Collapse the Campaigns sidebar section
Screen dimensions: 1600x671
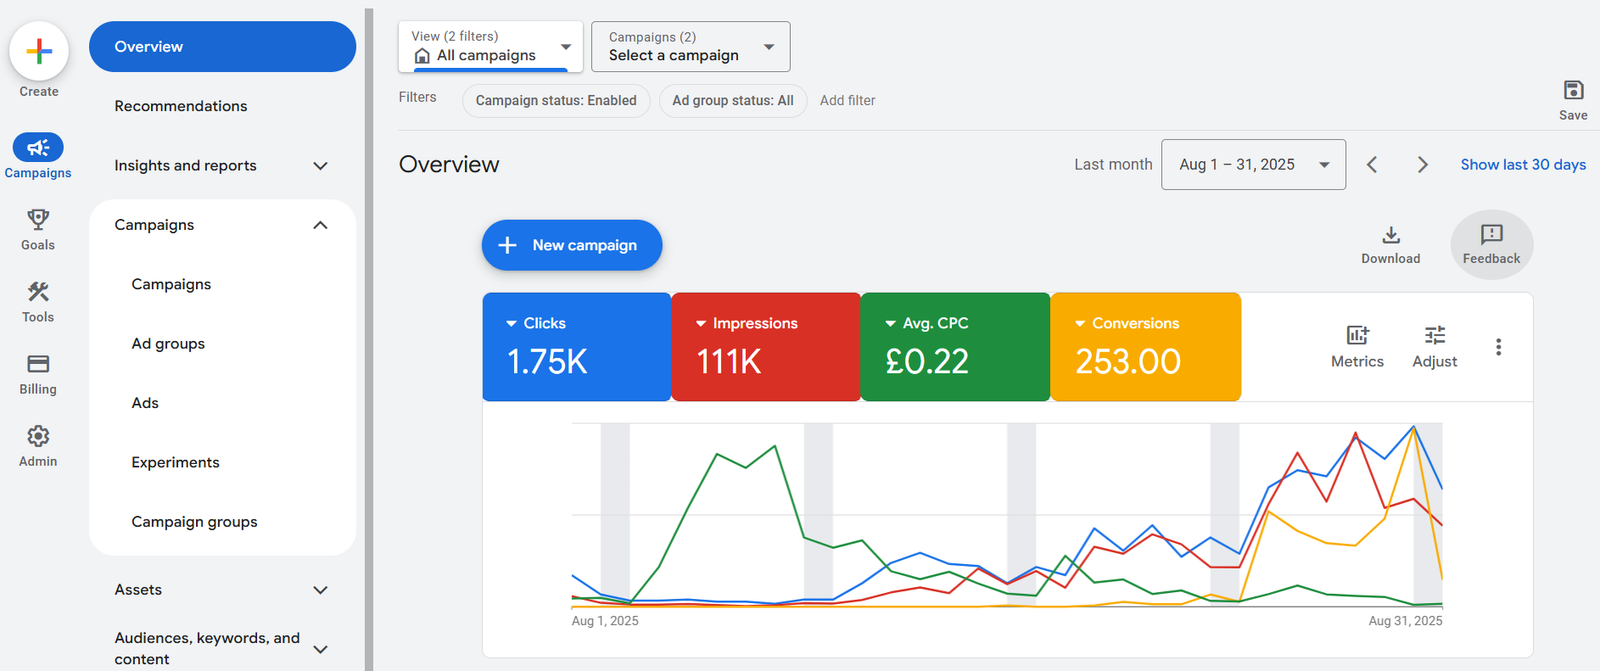point(320,225)
